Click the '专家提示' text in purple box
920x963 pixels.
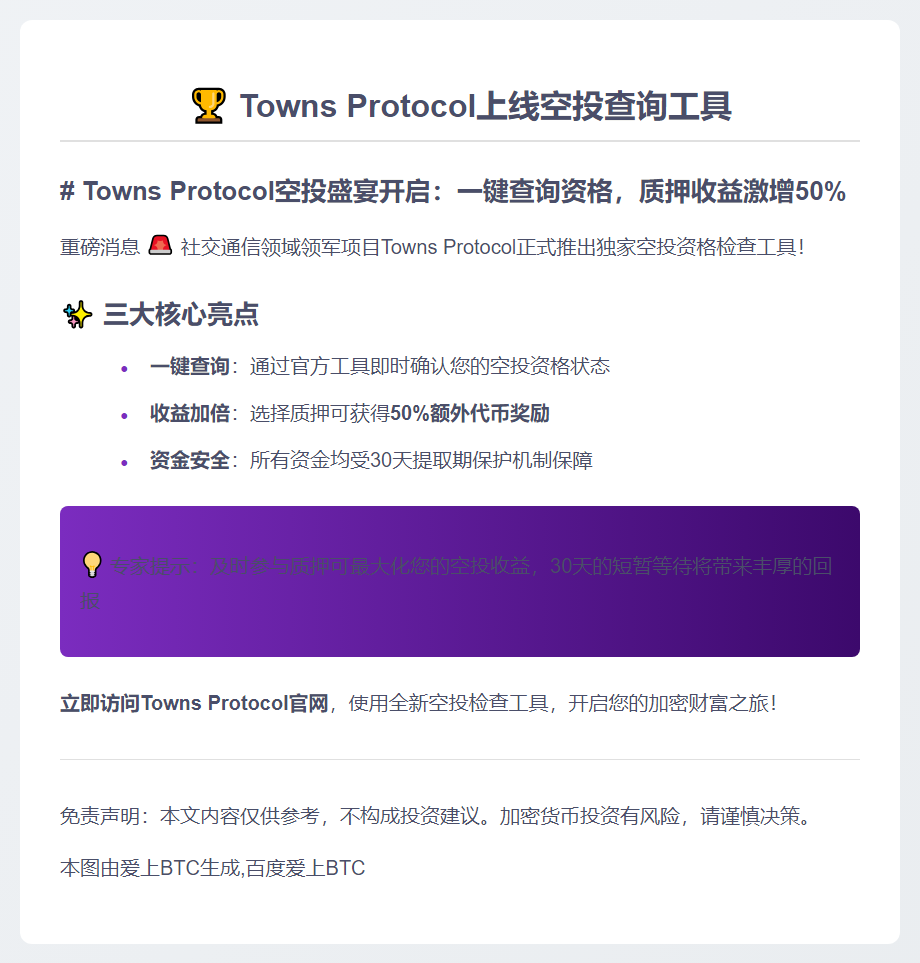[x=150, y=566]
